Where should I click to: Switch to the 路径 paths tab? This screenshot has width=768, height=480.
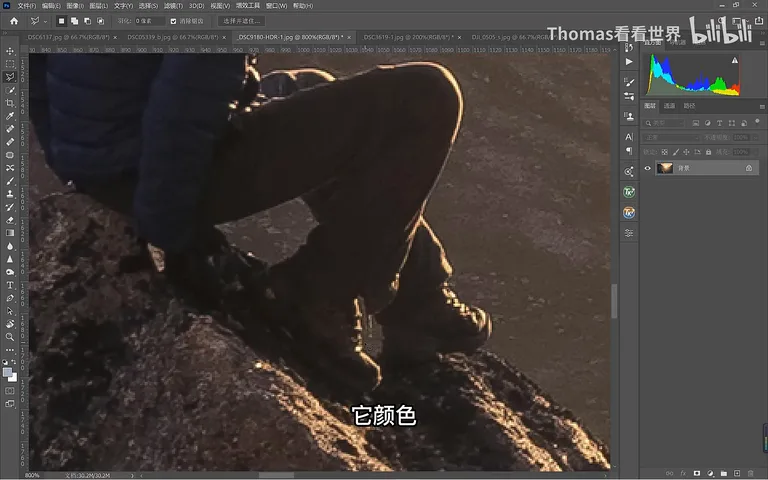pos(689,106)
